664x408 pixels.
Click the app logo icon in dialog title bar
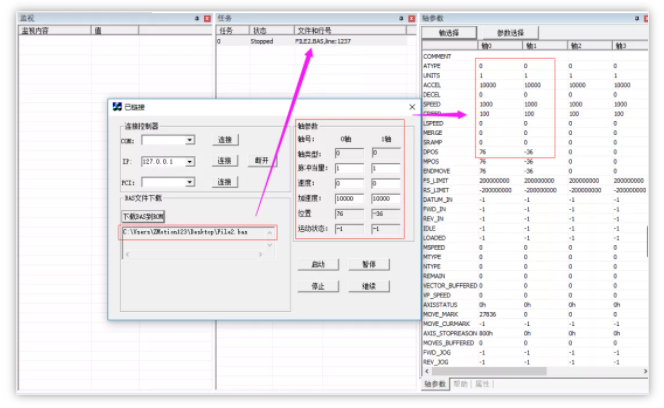pyautogui.click(x=117, y=107)
